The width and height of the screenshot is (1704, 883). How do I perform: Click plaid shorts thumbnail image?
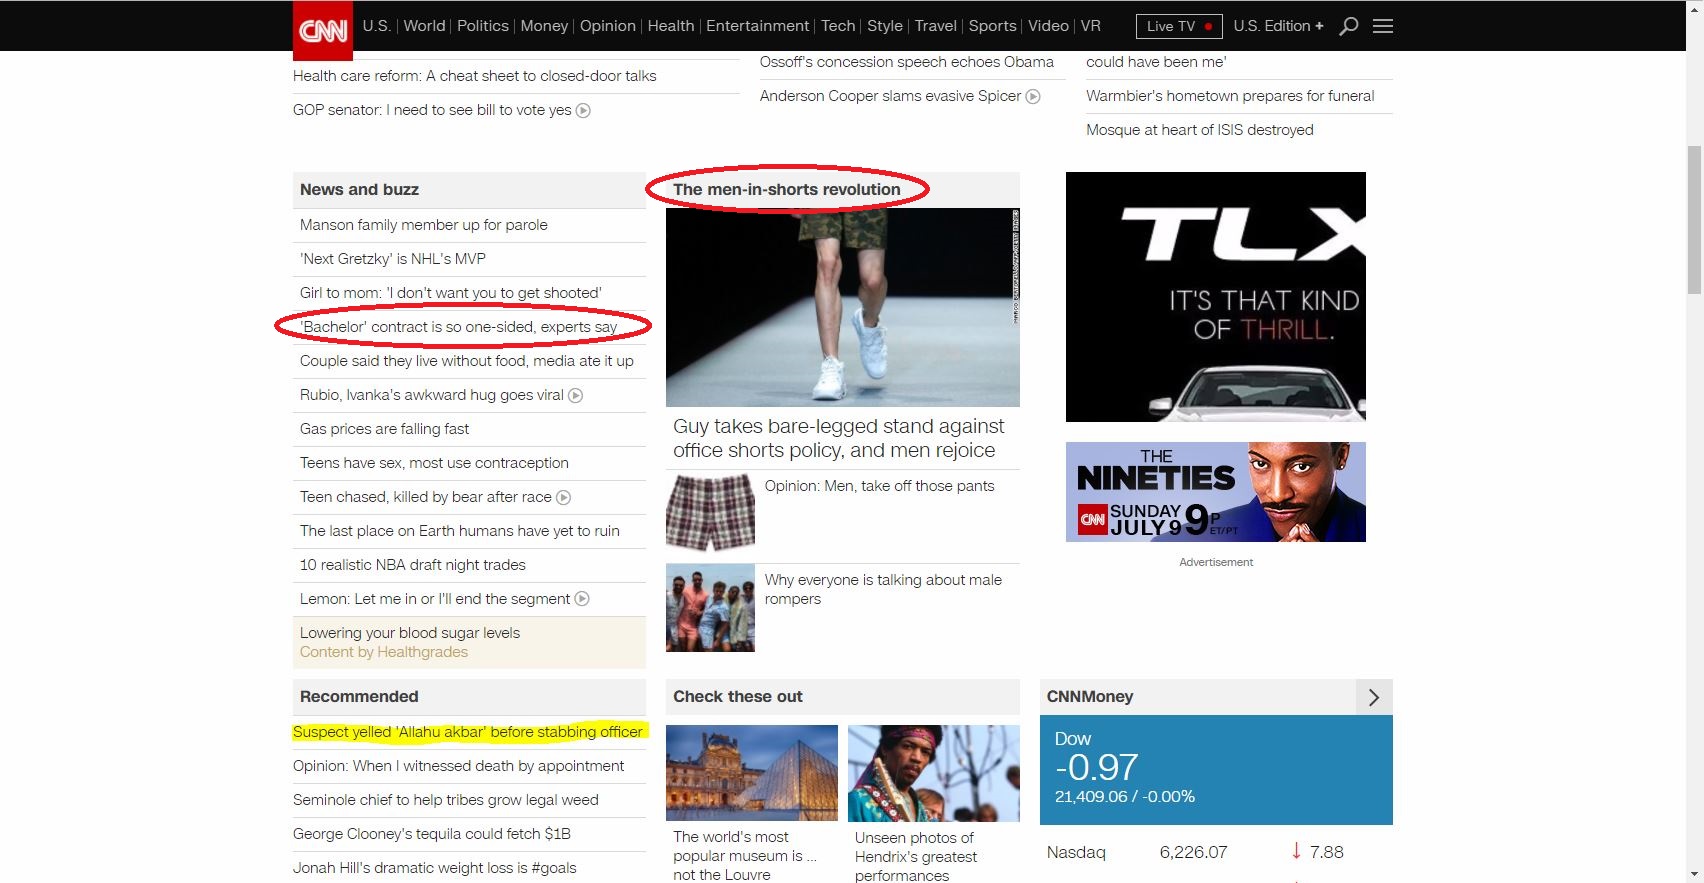pyautogui.click(x=710, y=513)
